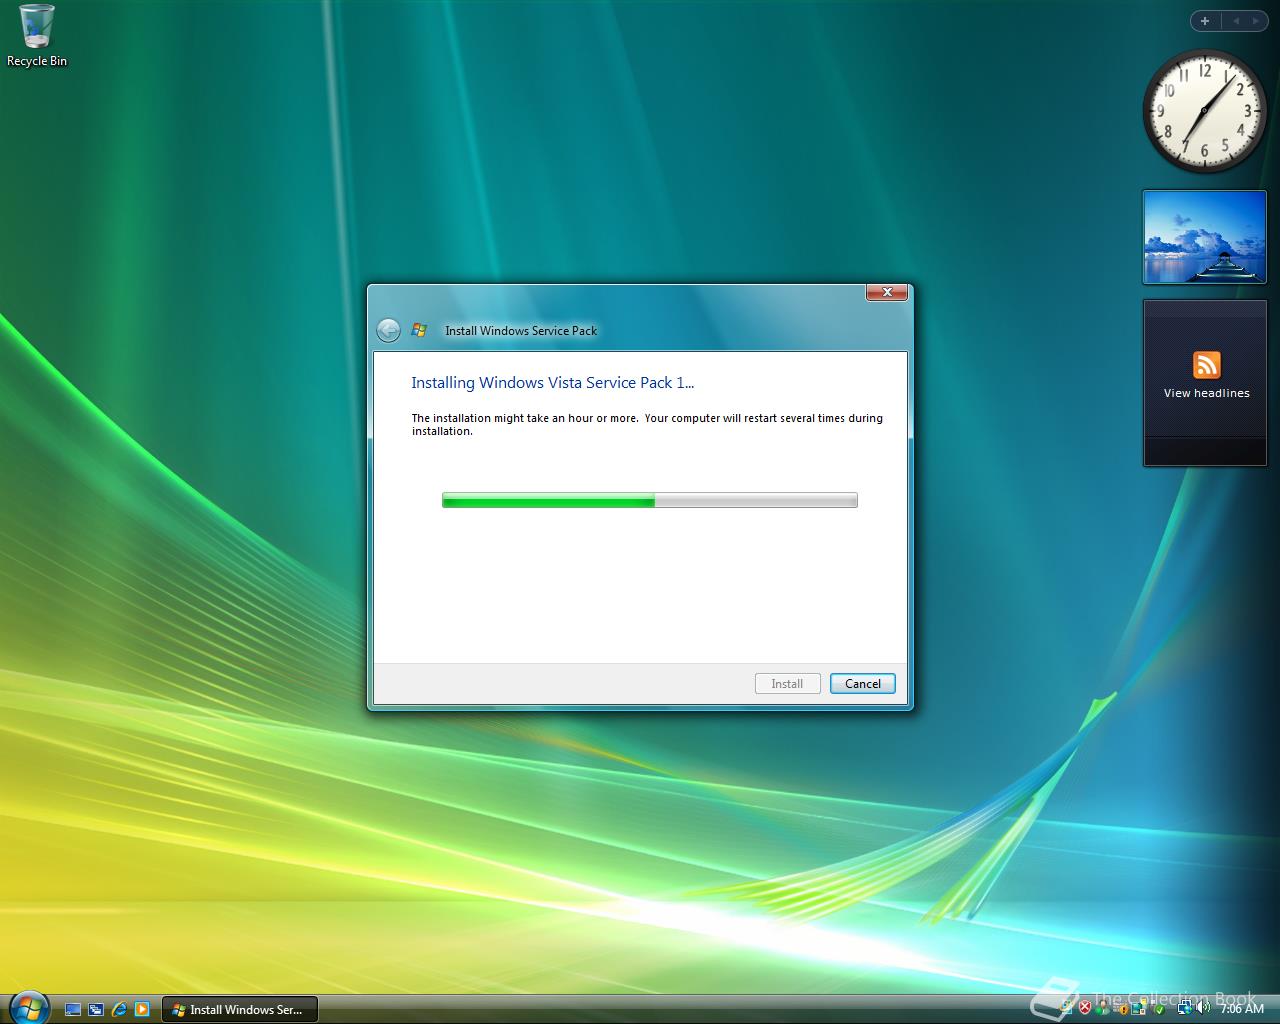Image resolution: width=1280 pixels, height=1024 pixels.
Task: Open the network status icon in tray
Action: click(1184, 1009)
